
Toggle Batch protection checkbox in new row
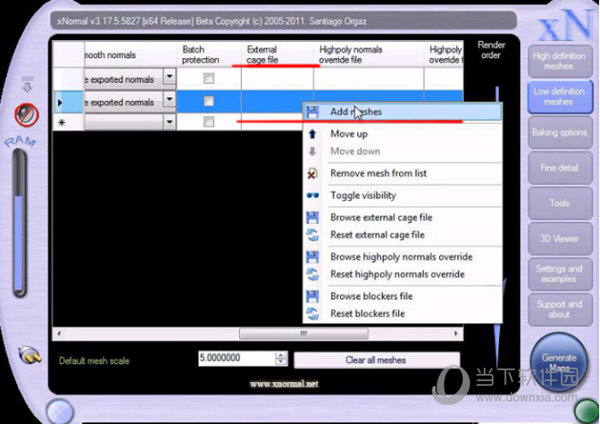click(209, 122)
